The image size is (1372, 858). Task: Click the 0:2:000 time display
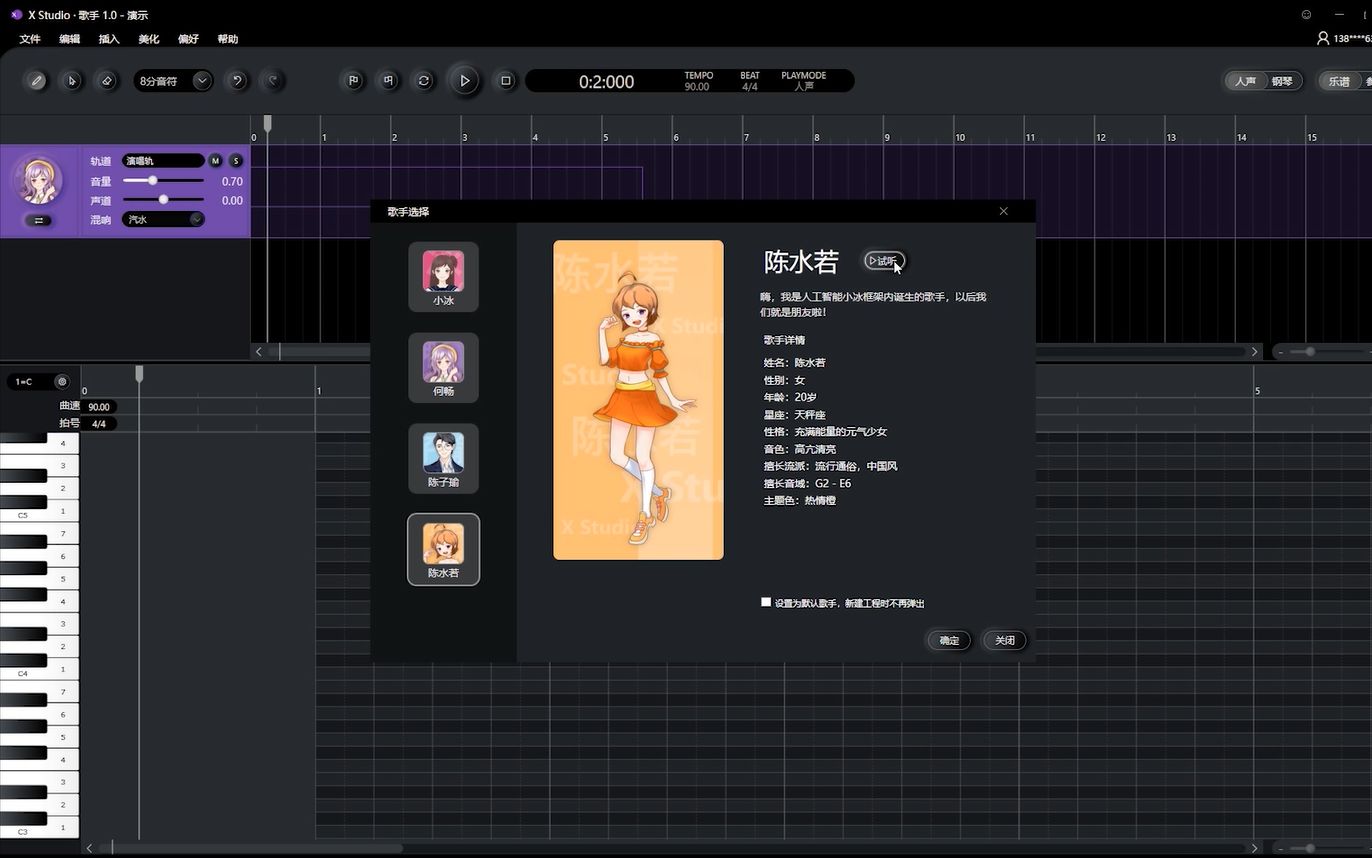pyautogui.click(x=606, y=82)
